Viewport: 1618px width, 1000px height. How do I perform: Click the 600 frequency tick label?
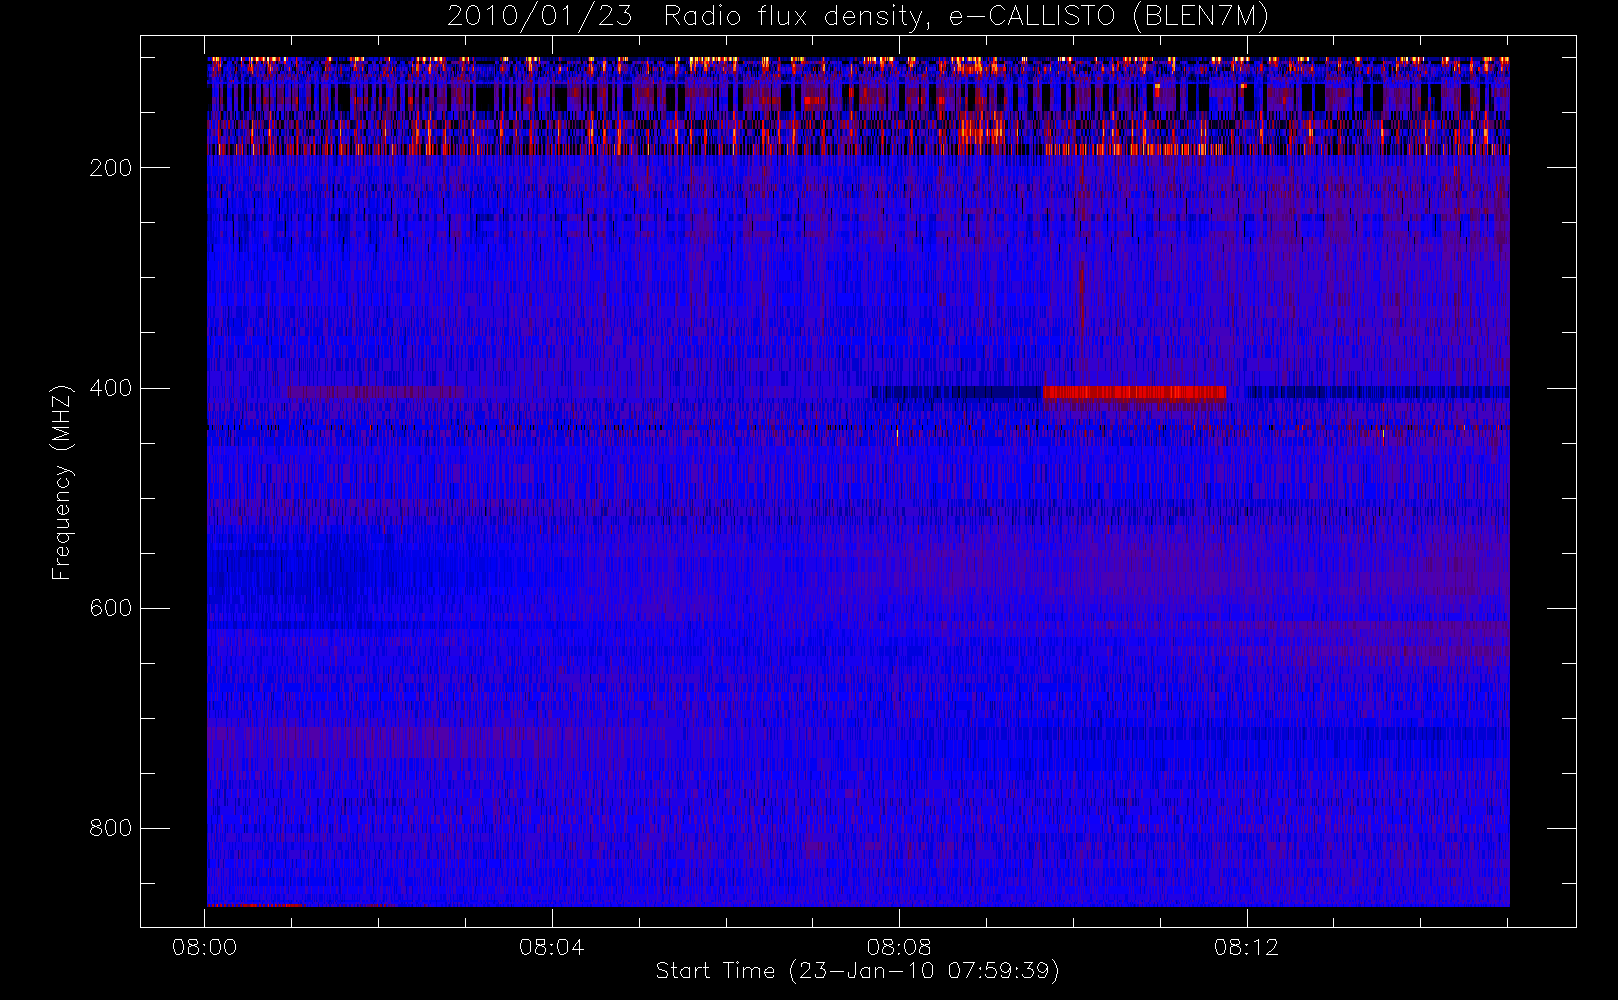[x=111, y=608]
